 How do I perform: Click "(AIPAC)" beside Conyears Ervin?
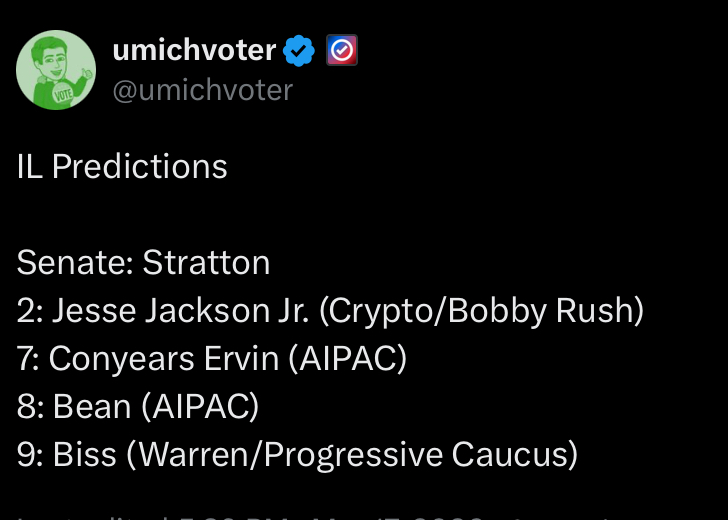347,358
